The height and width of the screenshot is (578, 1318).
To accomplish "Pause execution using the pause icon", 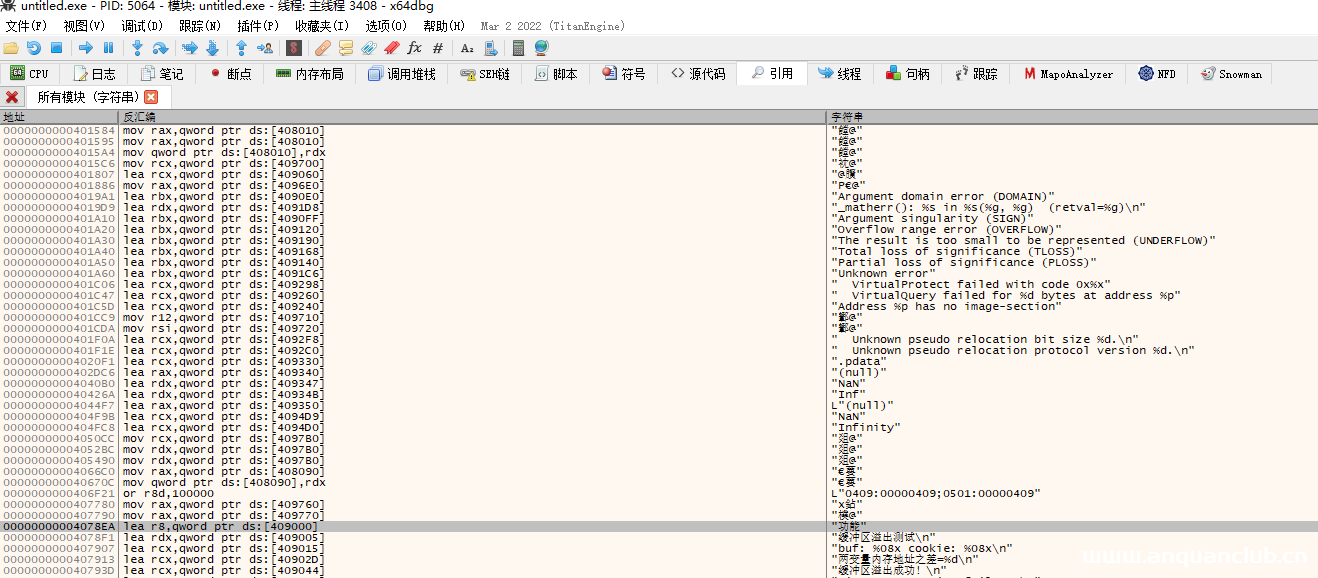I will coord(108,48).
